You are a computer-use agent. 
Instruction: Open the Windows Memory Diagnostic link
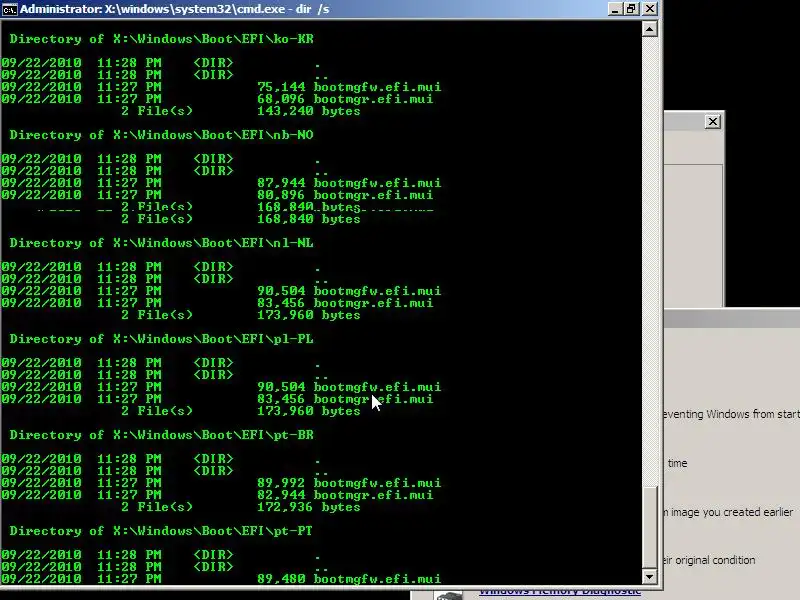coord(560,592)
